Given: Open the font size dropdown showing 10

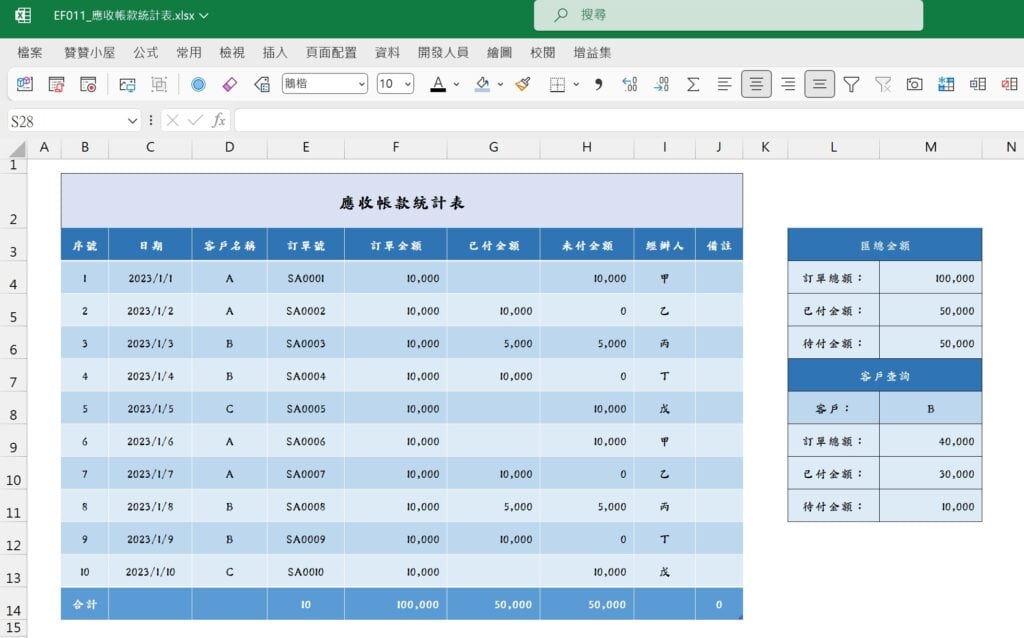Looking at the screenshot, I should click(394, 84).
